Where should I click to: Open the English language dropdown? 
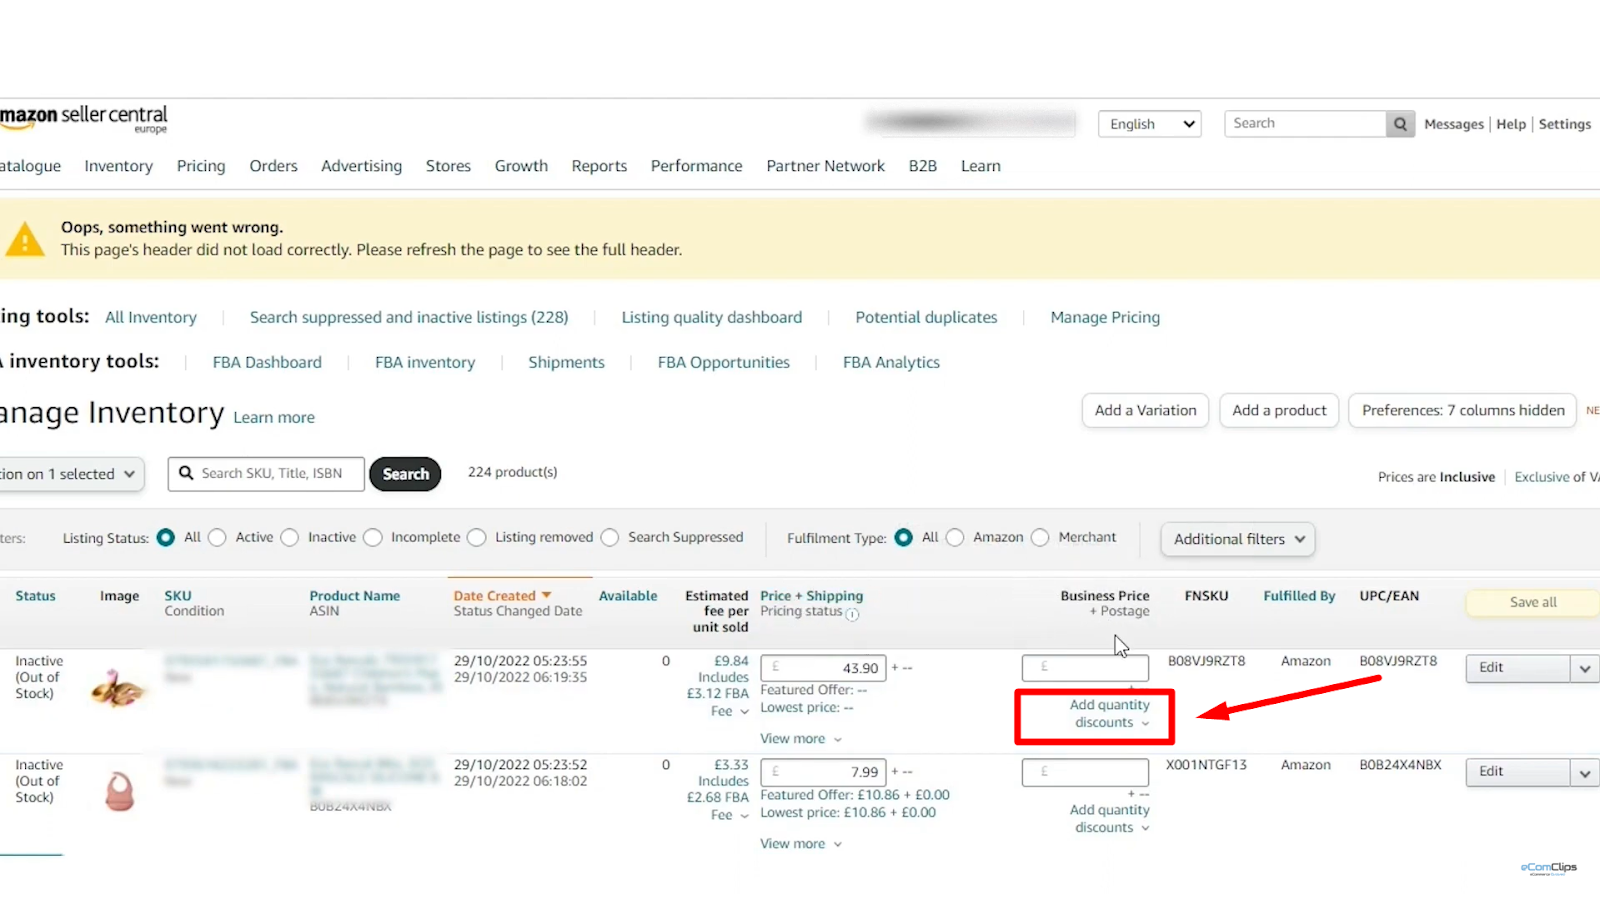pyautogui.click(x=1150, y=124)
